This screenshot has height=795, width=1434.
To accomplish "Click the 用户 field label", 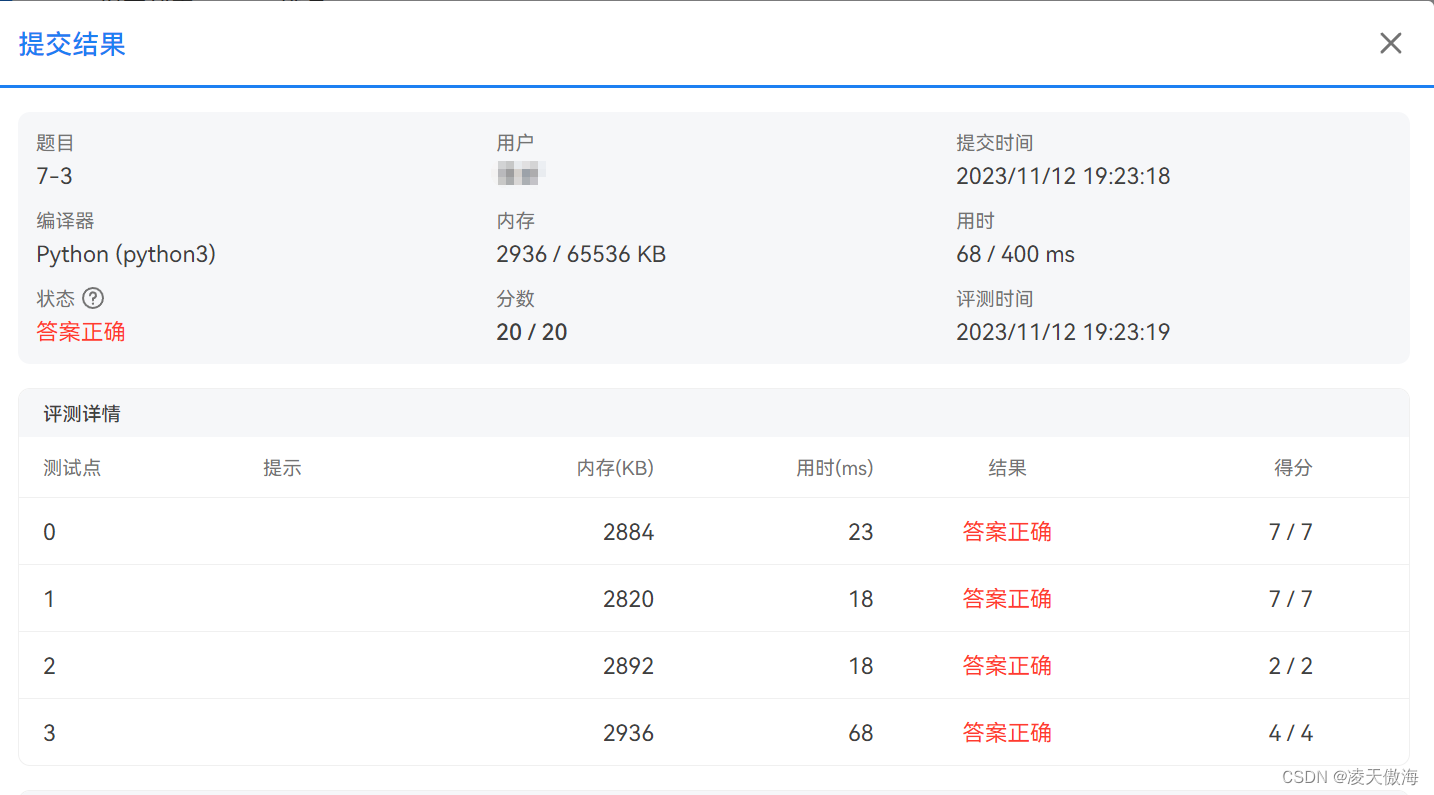I will point(515,143).
